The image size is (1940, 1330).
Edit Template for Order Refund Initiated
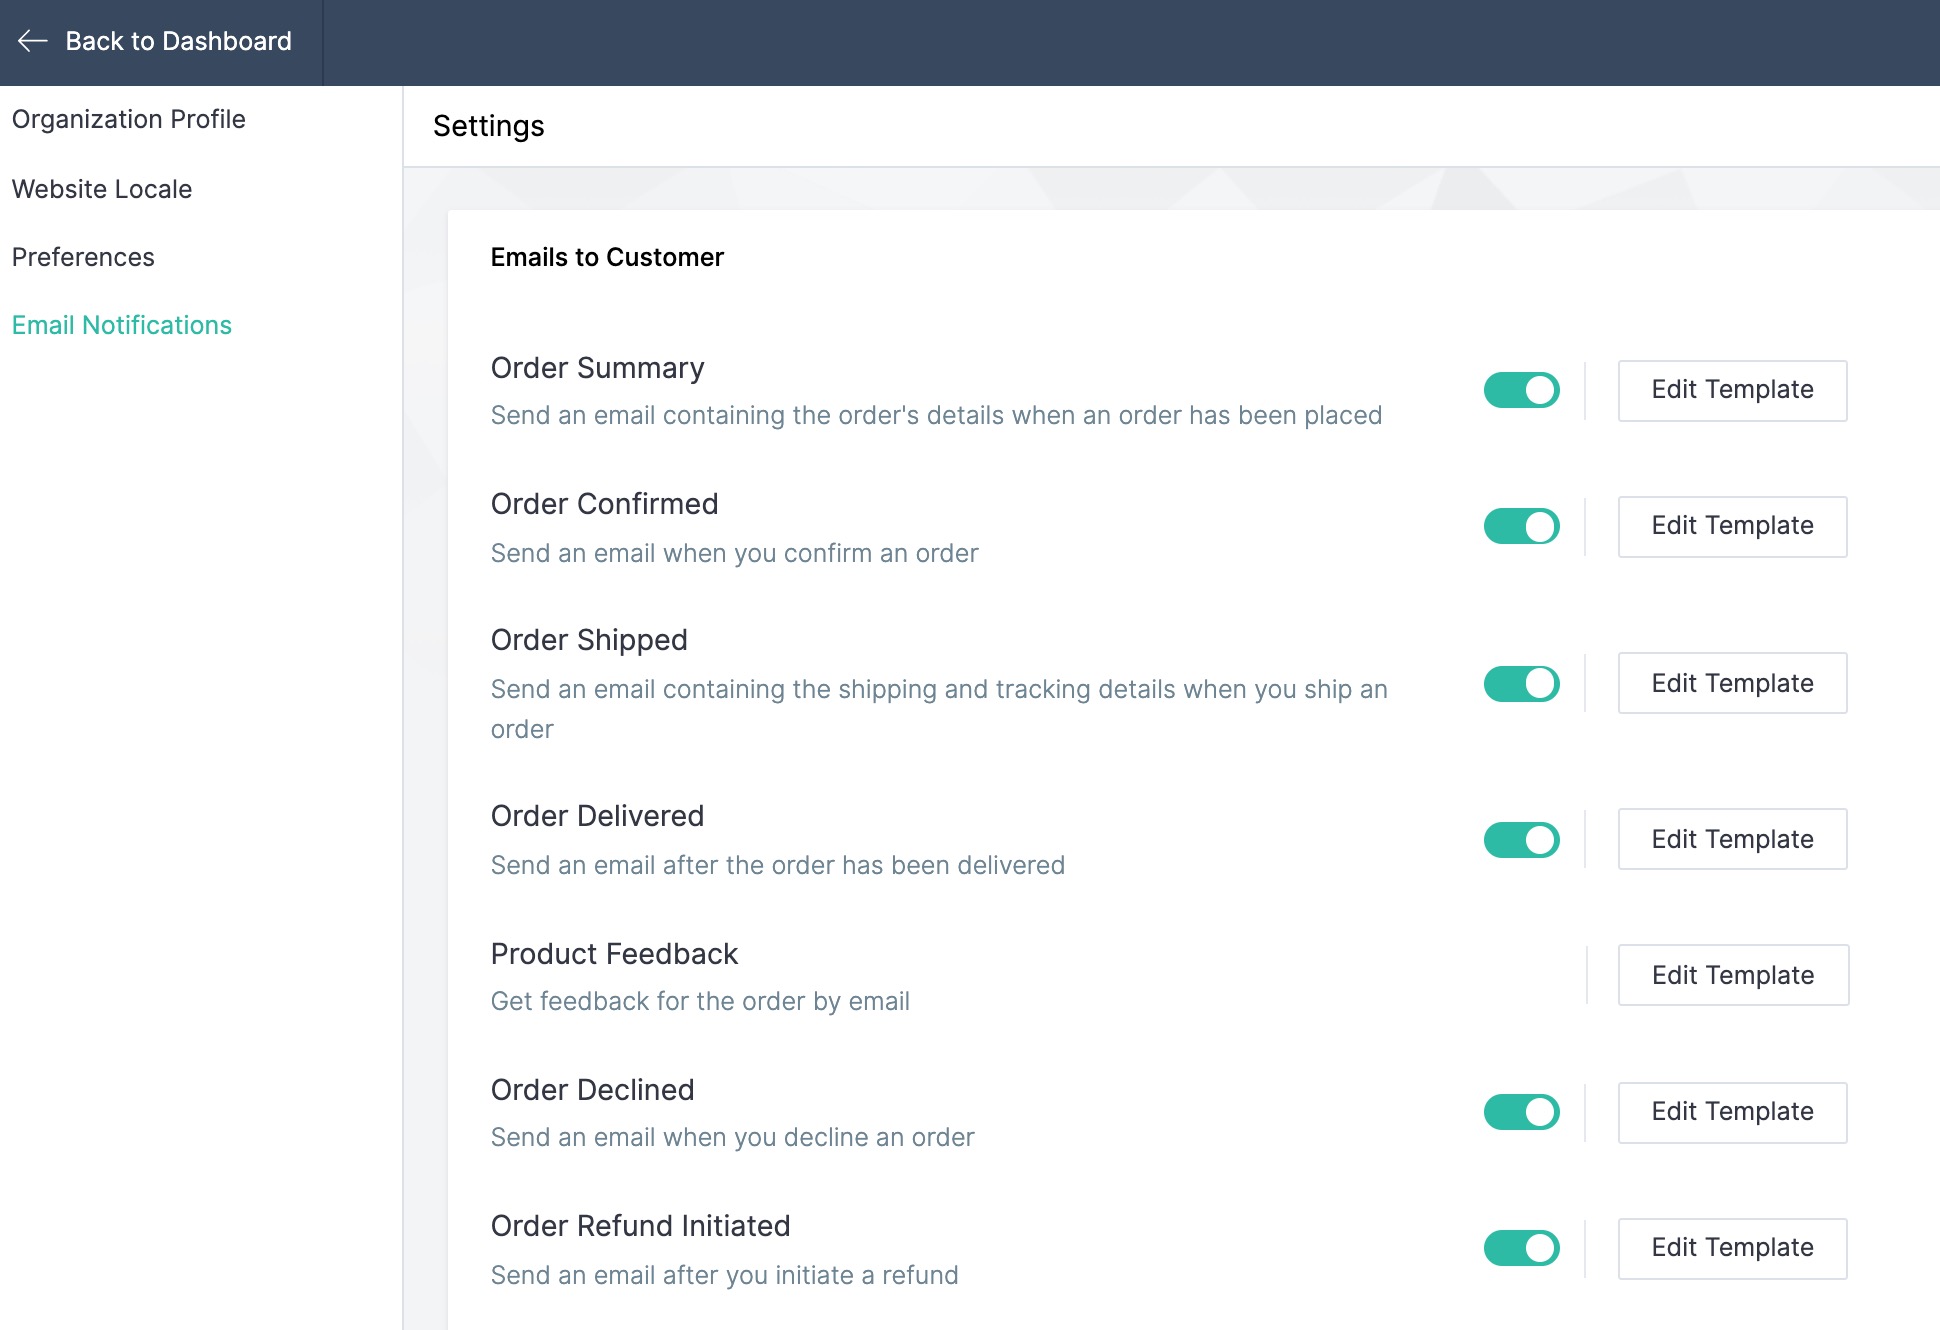(1732, 1248)
